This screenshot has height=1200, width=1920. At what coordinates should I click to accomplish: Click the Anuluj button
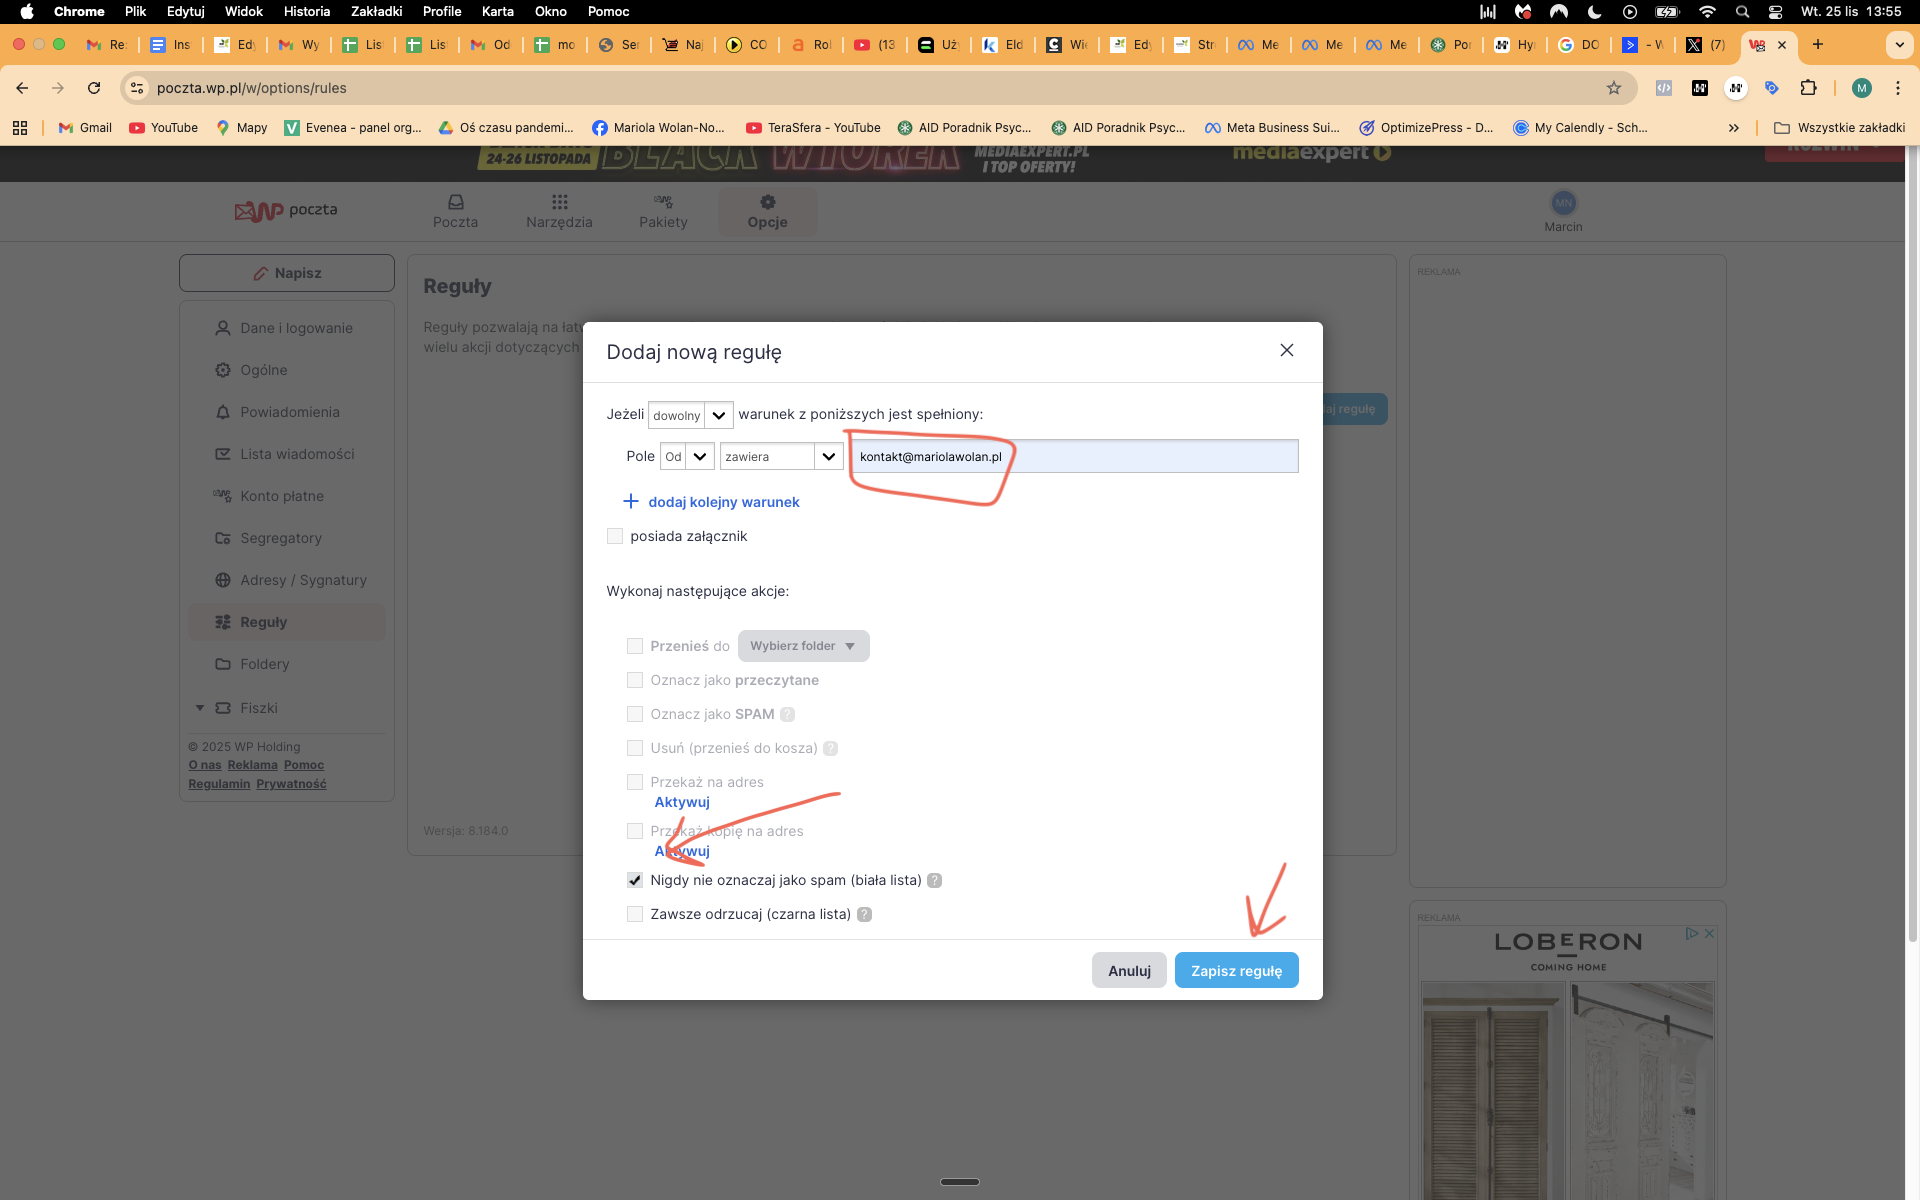1129,970
